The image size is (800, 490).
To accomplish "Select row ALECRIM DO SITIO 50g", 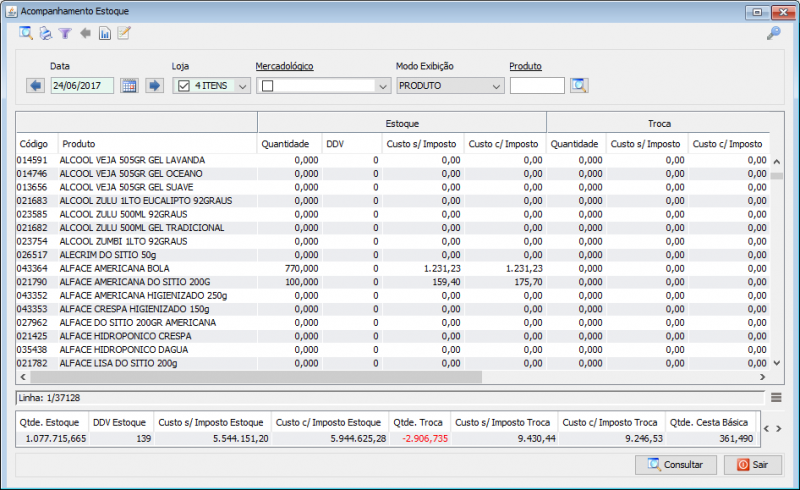I will (x=393, y=255).
